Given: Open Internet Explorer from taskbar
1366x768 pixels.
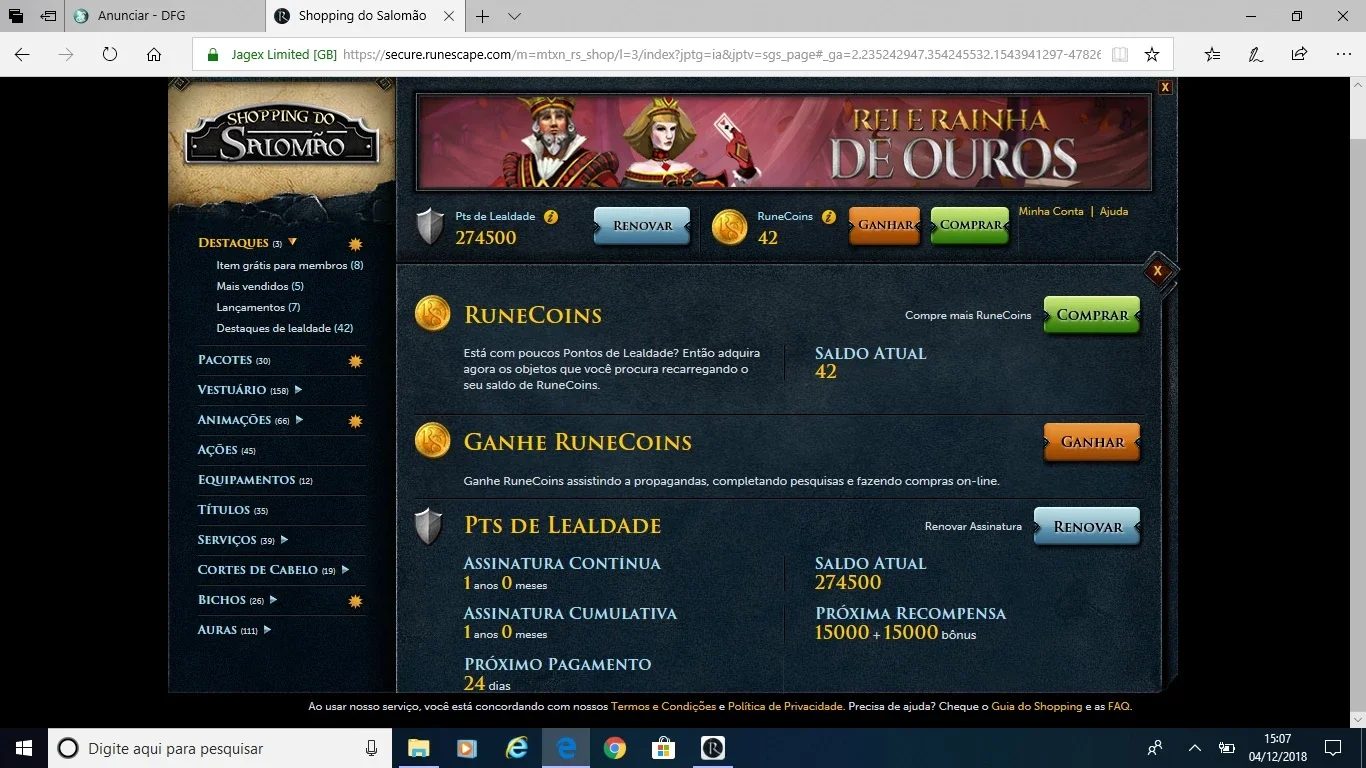Looking at the screenshot, I should pos(516,748).
